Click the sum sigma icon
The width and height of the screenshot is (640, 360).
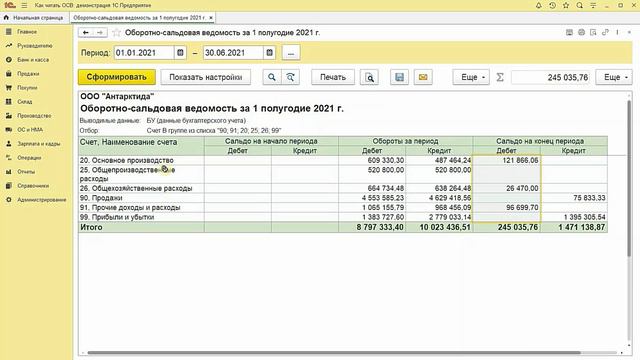tap(500, 77)
